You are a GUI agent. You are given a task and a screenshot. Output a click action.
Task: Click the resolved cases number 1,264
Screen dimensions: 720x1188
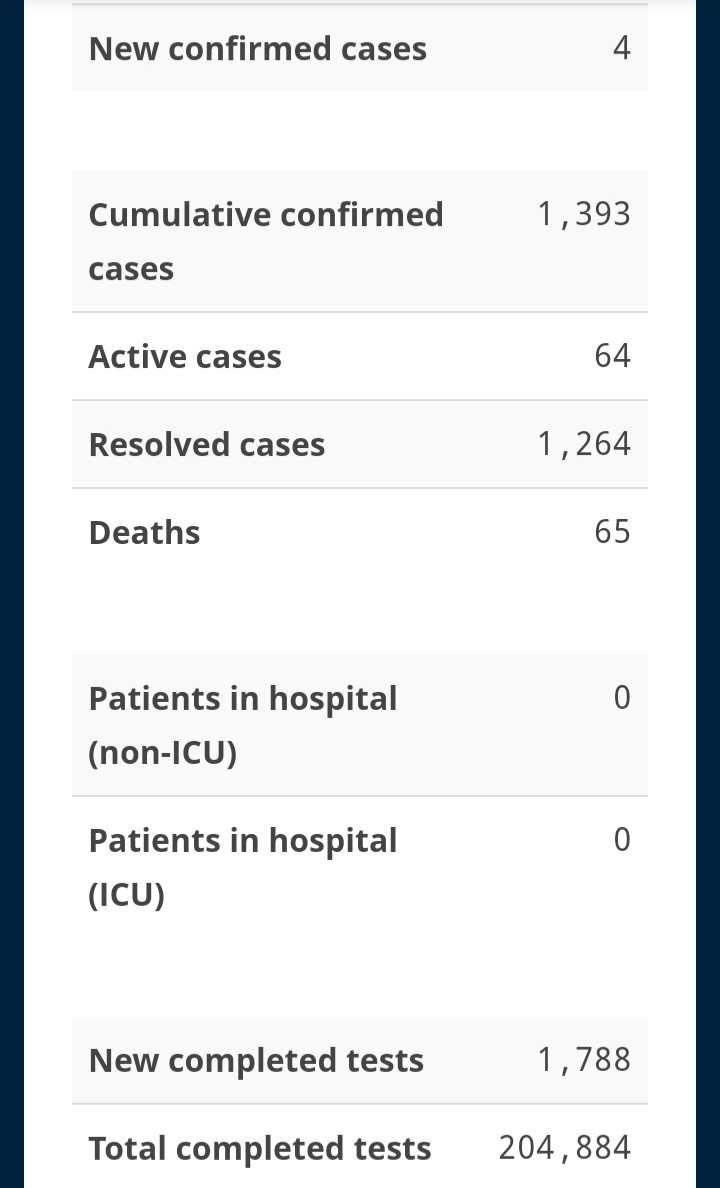(584, 444)
